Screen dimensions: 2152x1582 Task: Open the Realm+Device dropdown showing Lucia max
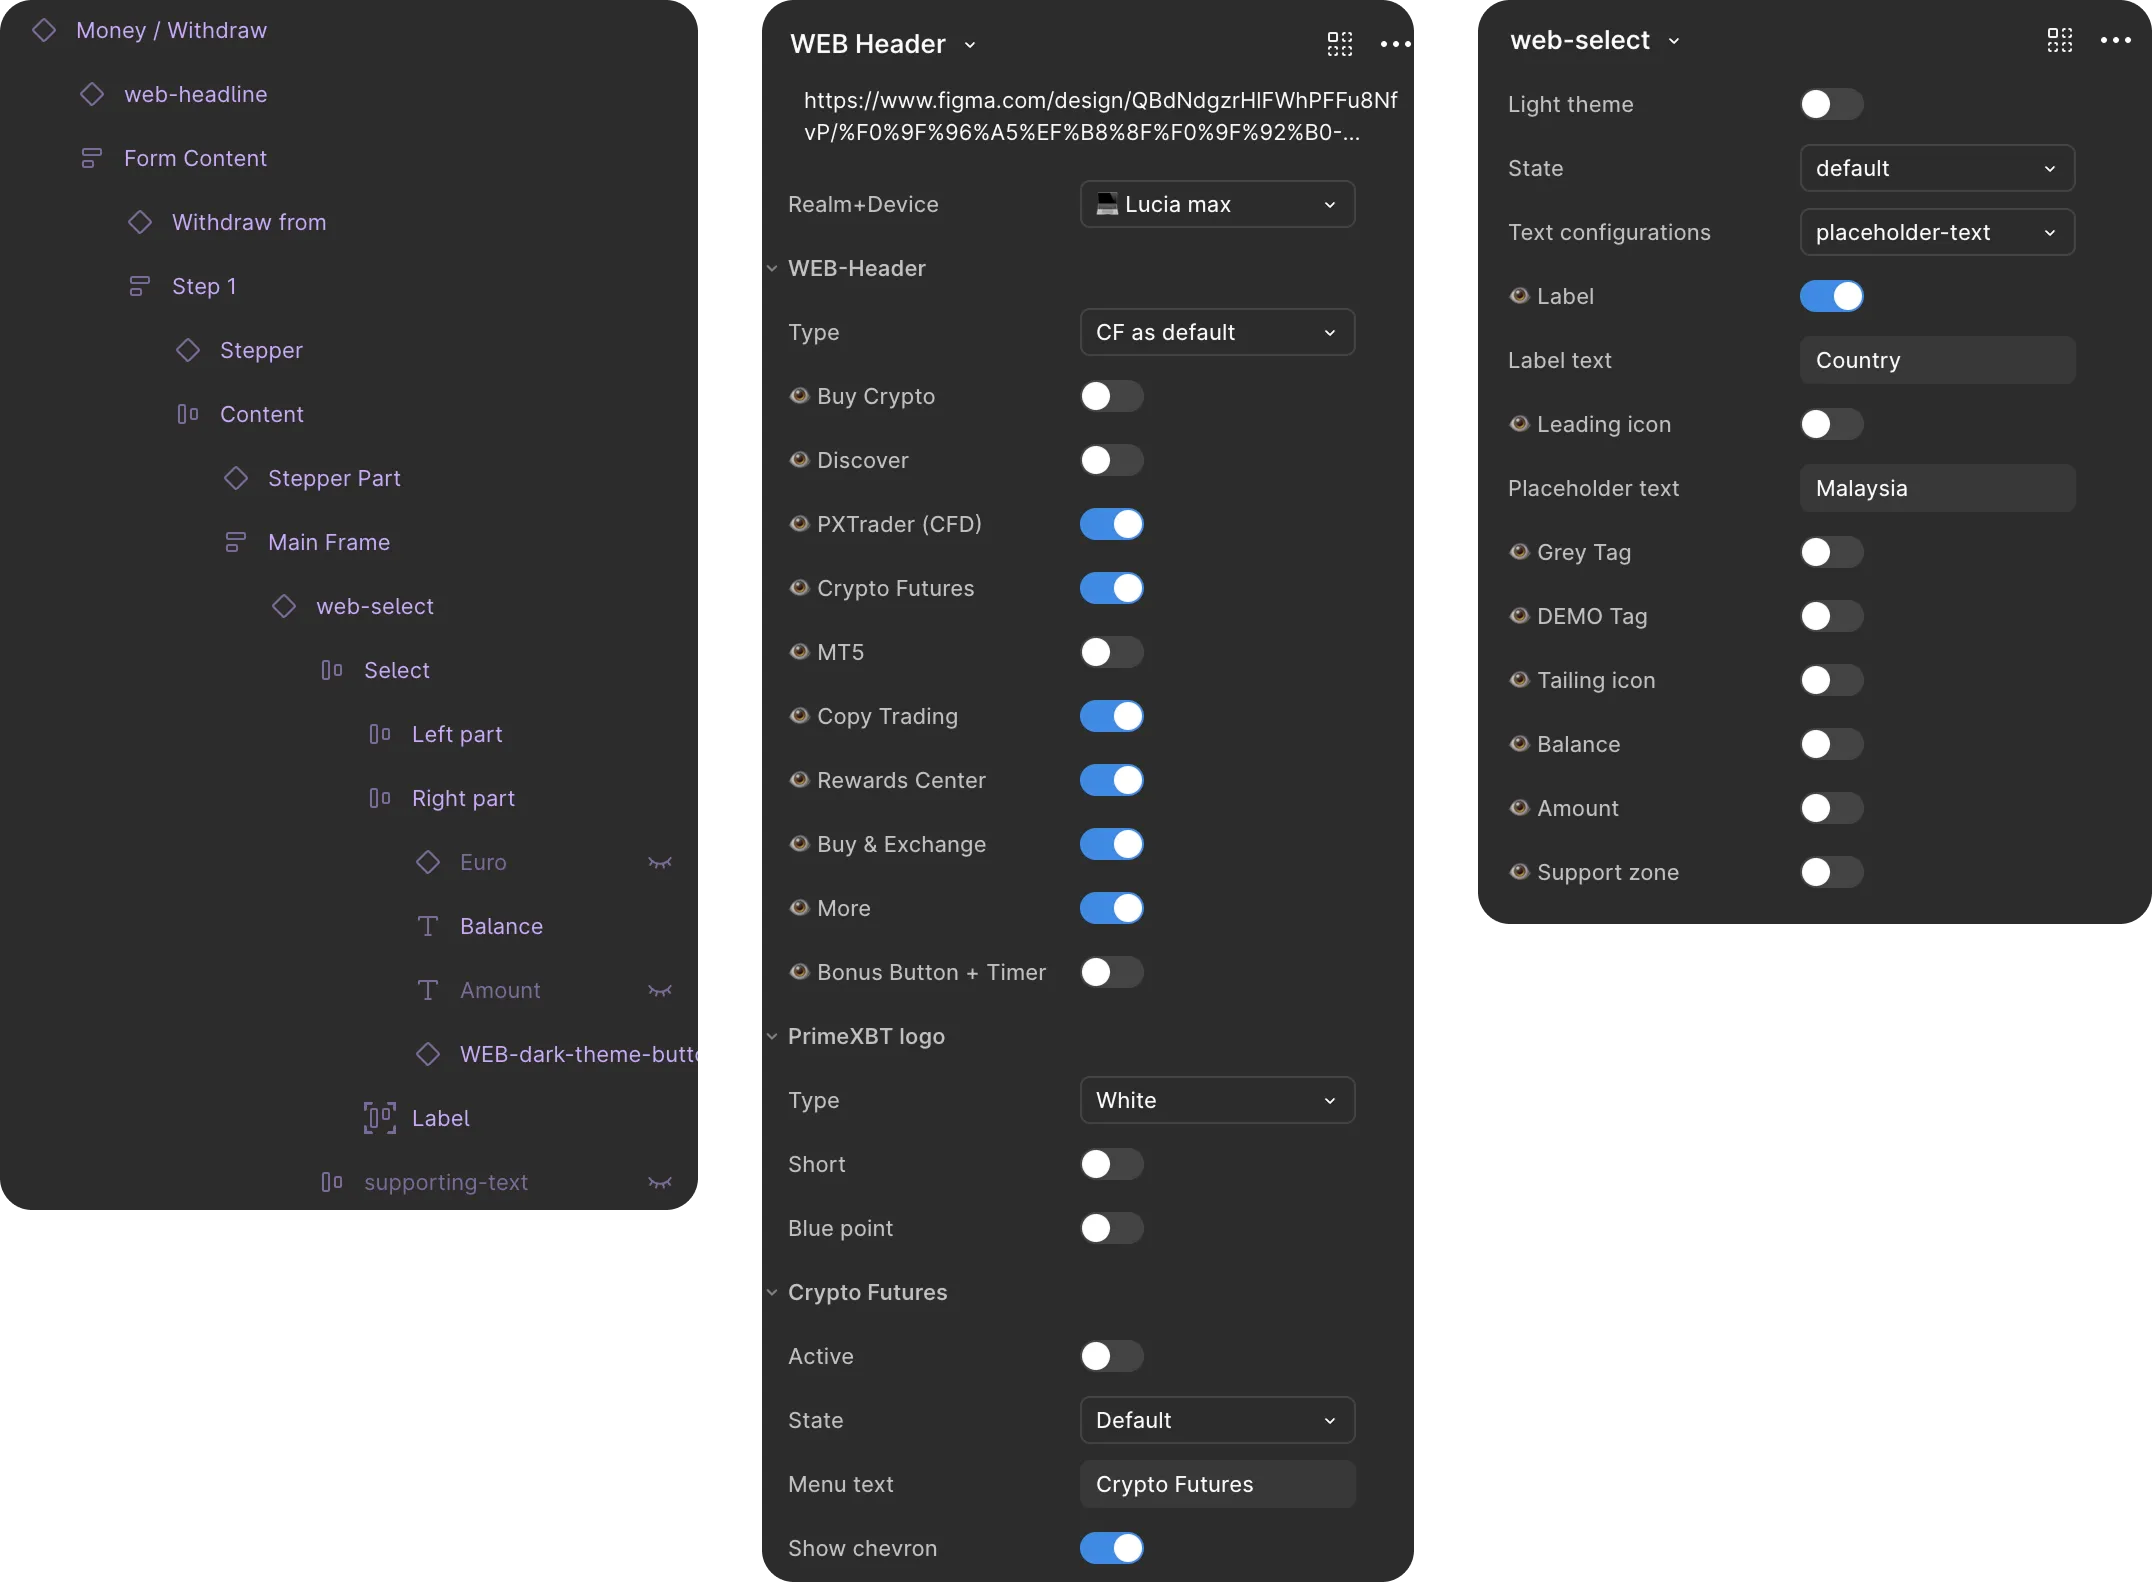click(x=1217, y=204)
